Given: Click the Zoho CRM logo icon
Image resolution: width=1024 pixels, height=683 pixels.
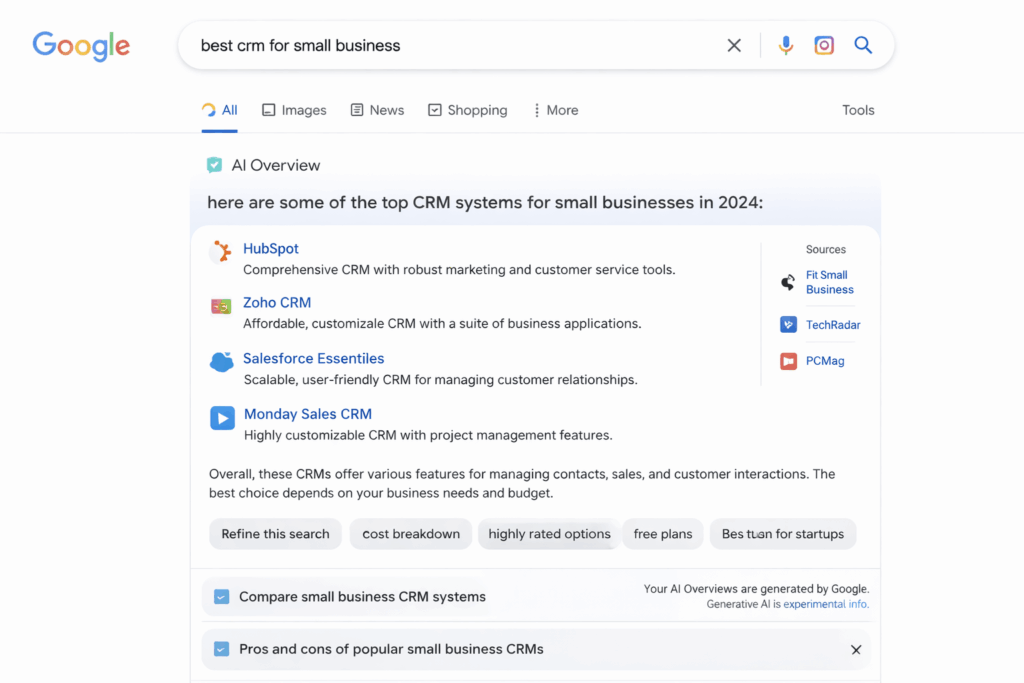Looking at the screenshot, I should (221, 306).
